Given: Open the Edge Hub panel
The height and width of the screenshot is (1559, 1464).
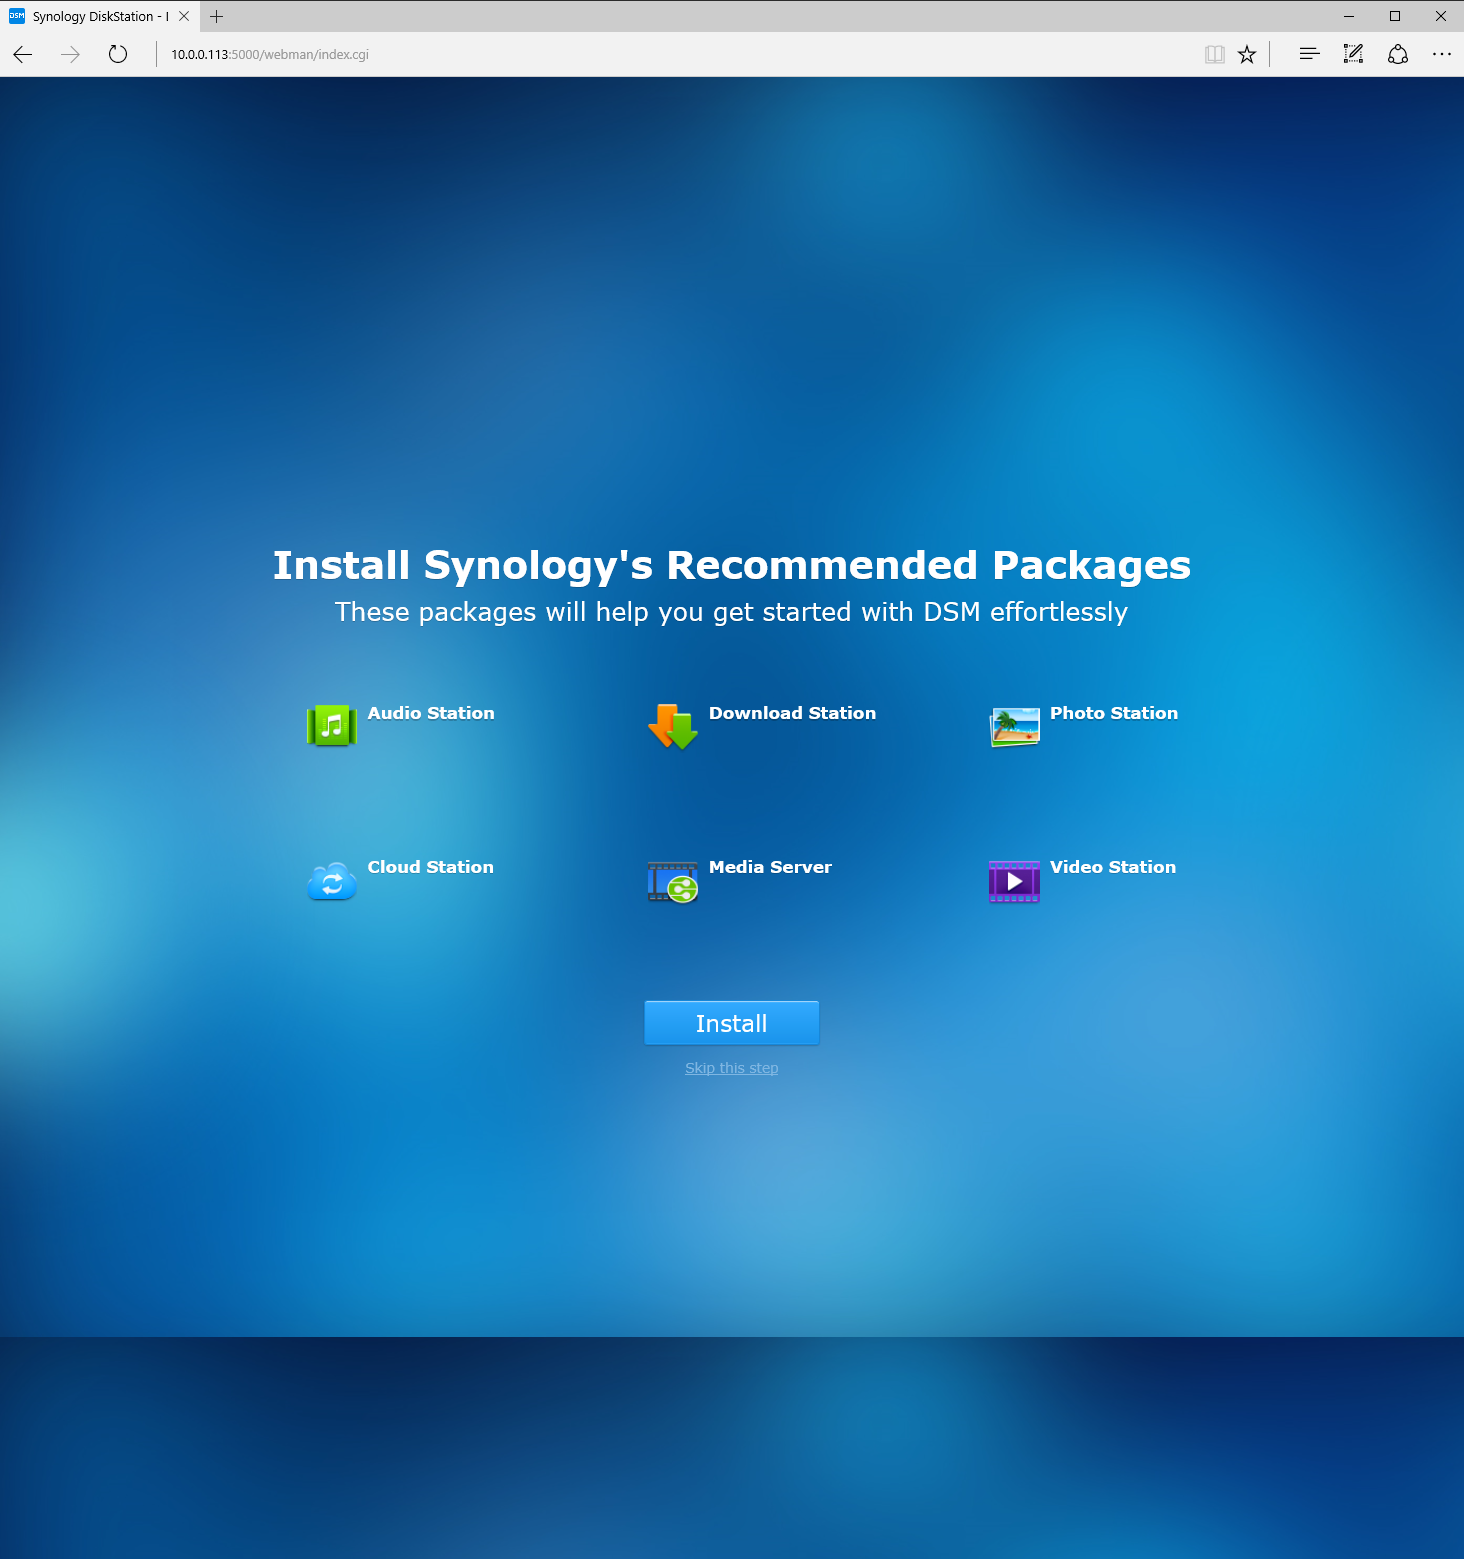Looking at the screenshot, I should pos(1309,55).
